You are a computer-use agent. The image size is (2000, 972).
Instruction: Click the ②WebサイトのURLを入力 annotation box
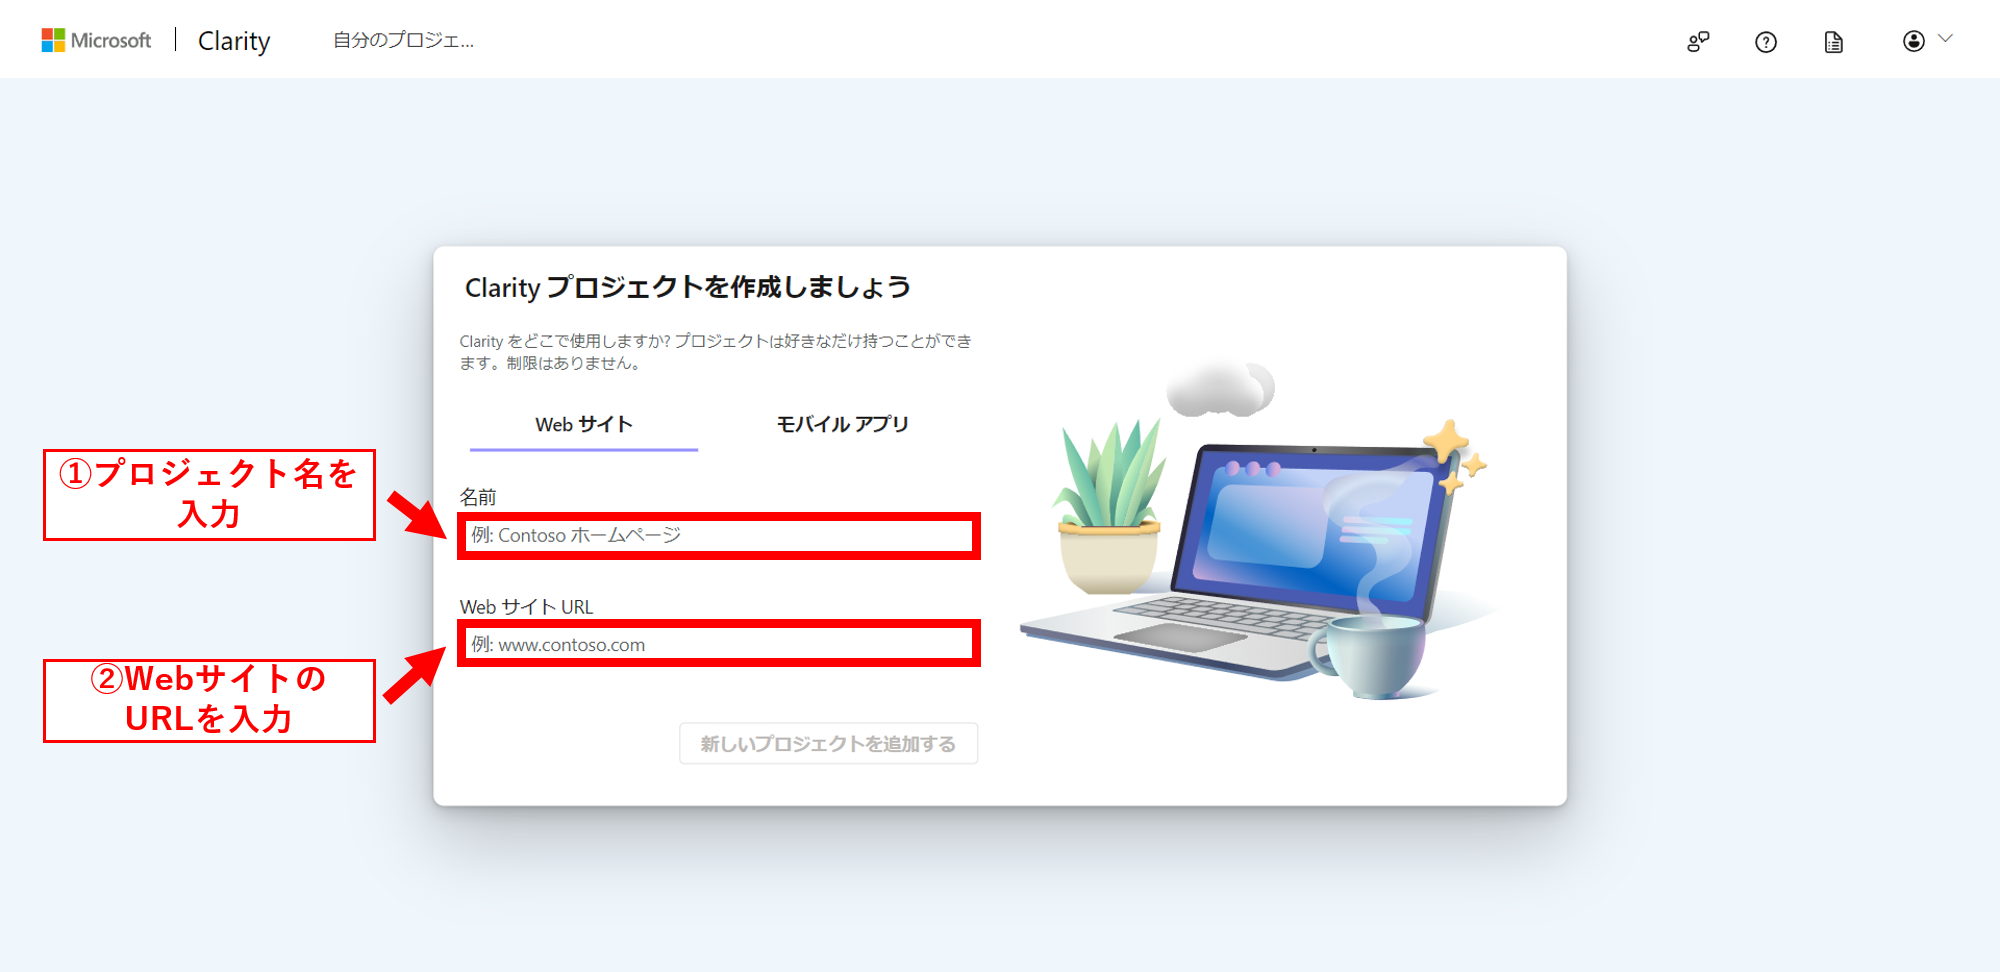click(209, 700)
